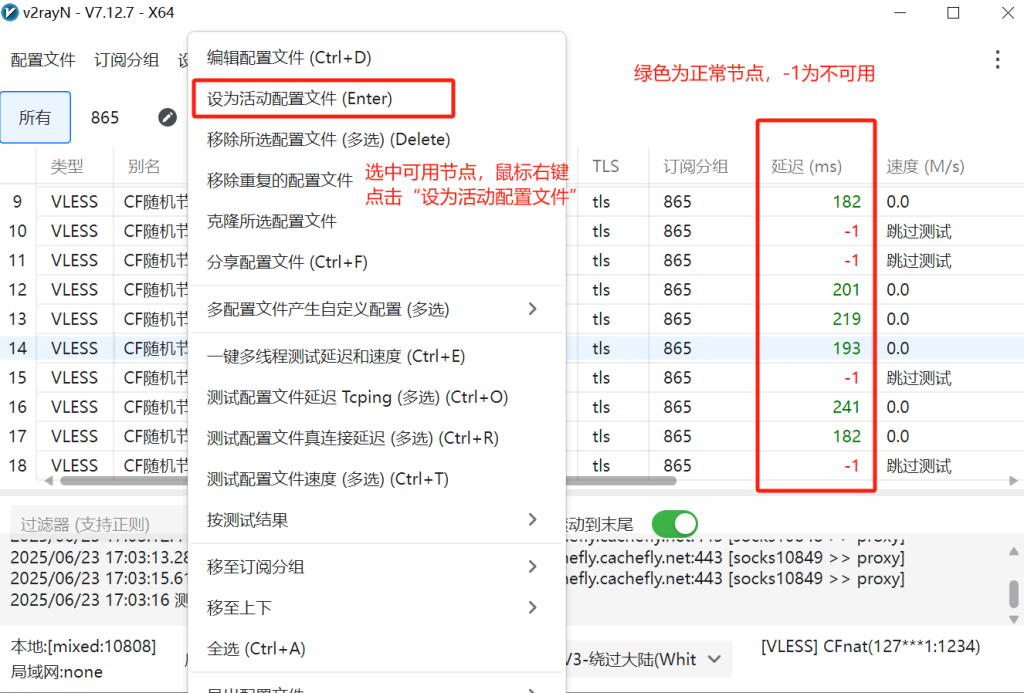The width and height of the screenshot is (1024, 693).
Task: Click 本地:[mixed:10808] status bar text
Action: (x=83, y=647)
